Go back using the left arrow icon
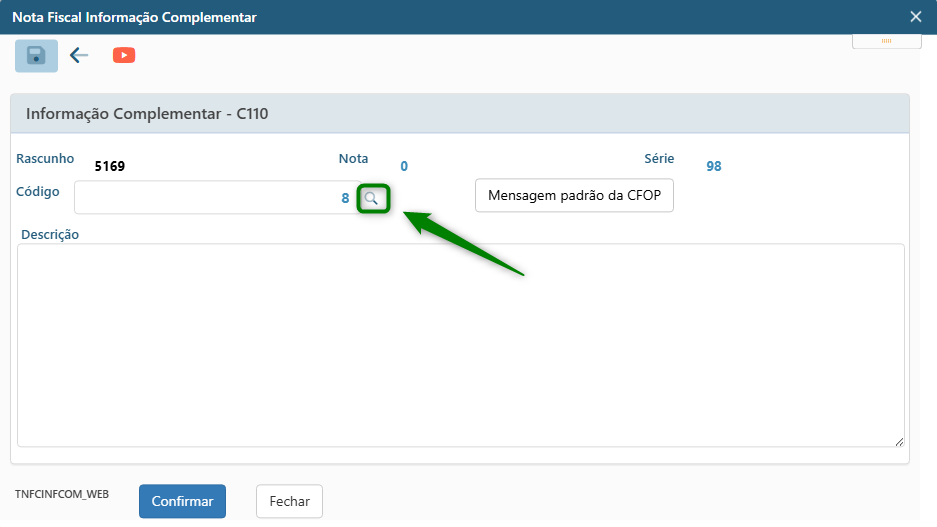This screenshot has width=937, height=527. click(80, 56)
